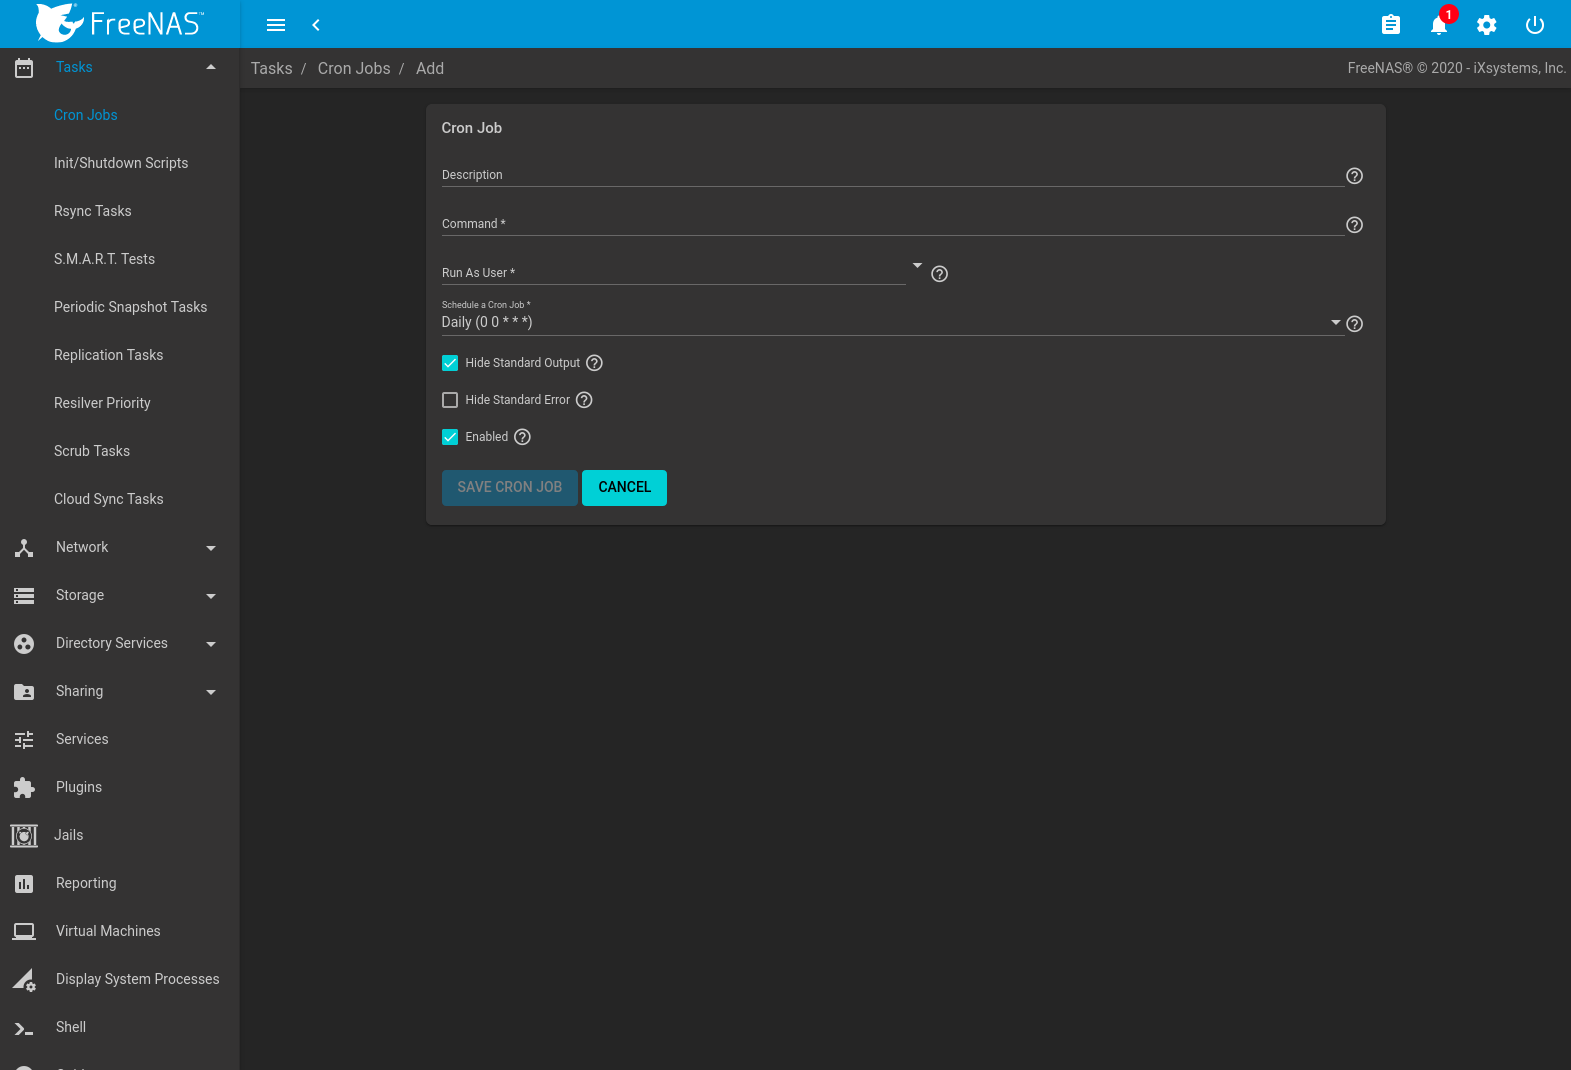1571x1070 pixels.
Task: Enable the Hide Standard Error checkbox
Action: pyautogui.click(x=450, y=400)
